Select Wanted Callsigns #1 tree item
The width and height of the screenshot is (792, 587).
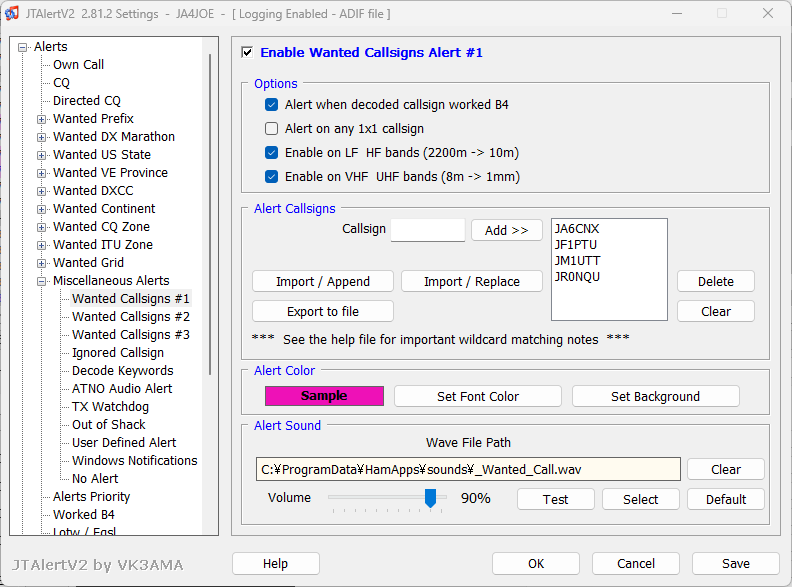131,299
